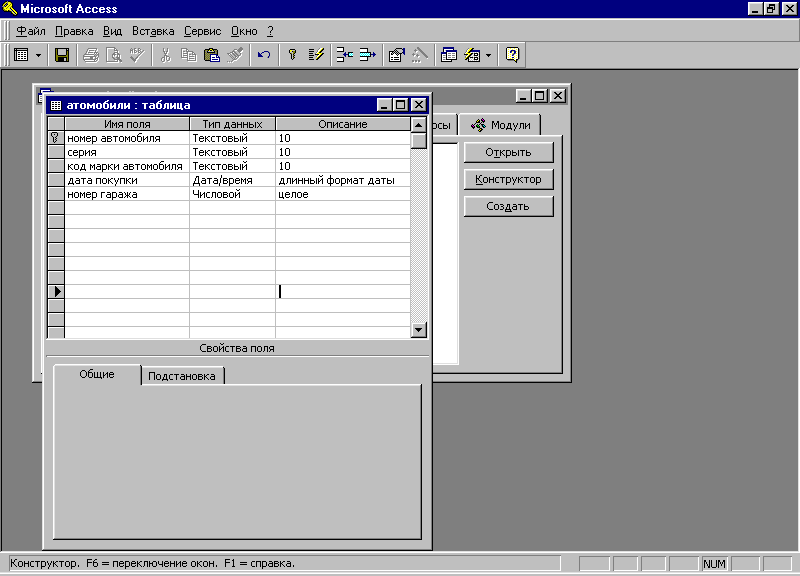Click the Undo arrow icon

(x=264, y=55)
